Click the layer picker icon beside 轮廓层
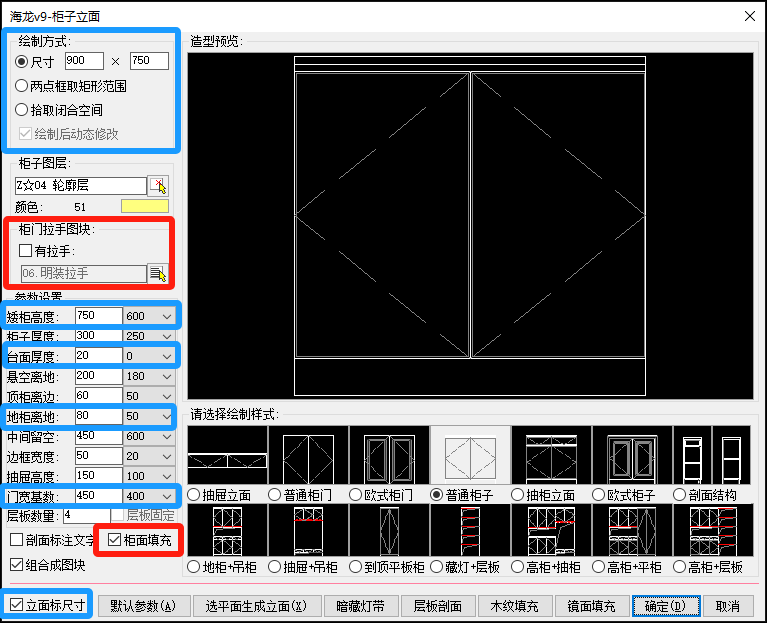Screen dimensions: 767x623 [158, 185]
